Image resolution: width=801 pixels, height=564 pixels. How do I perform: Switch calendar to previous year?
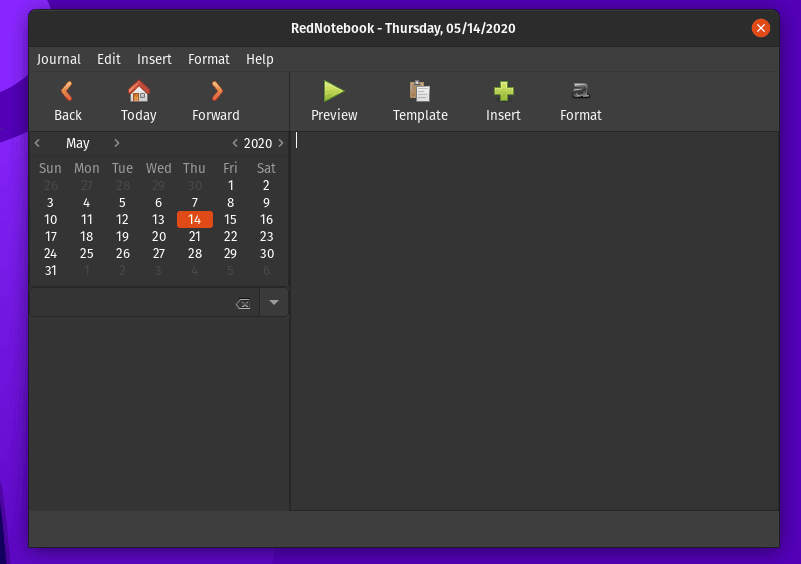[235, 143]
